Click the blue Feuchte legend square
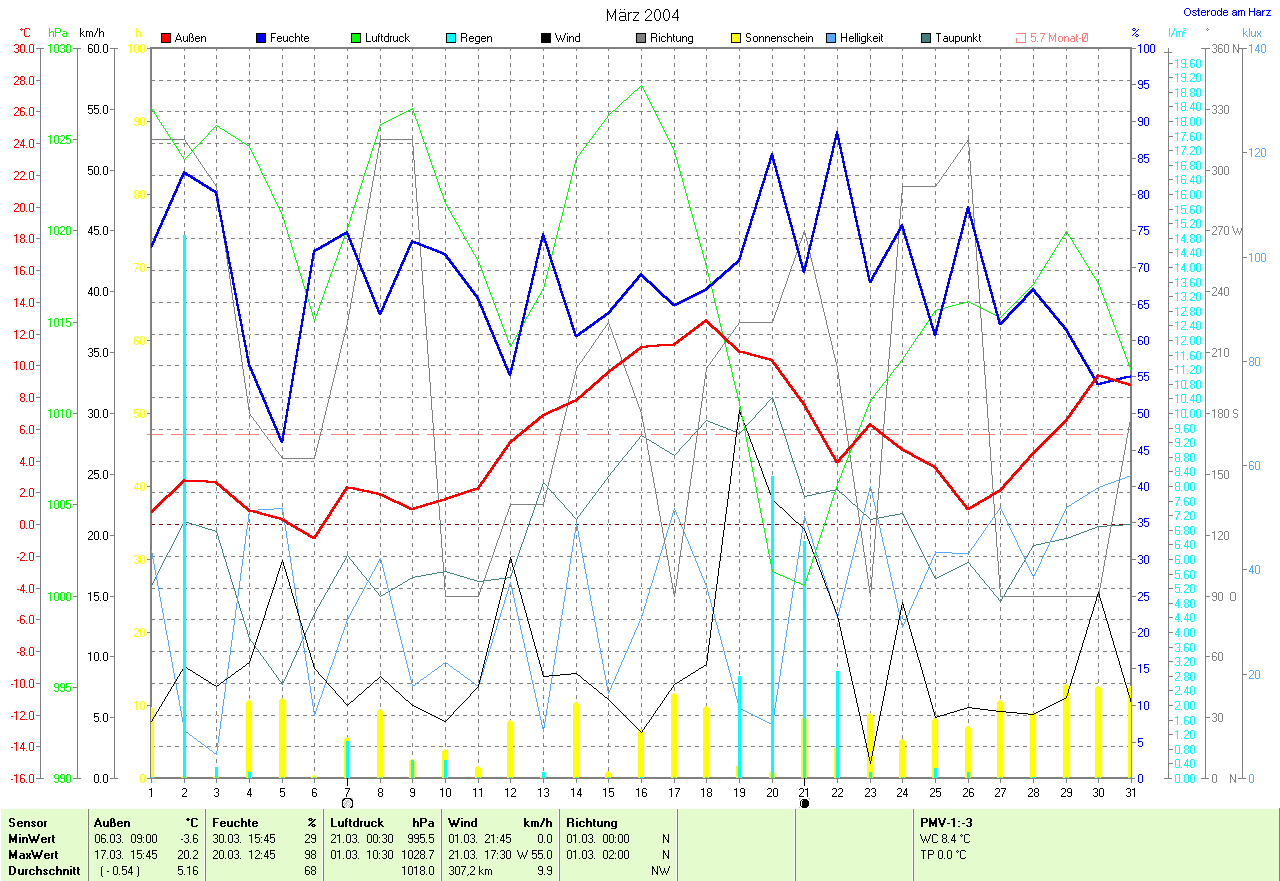Image resolution: width=1280 pixels, height=881 pixels. [261, 38]
